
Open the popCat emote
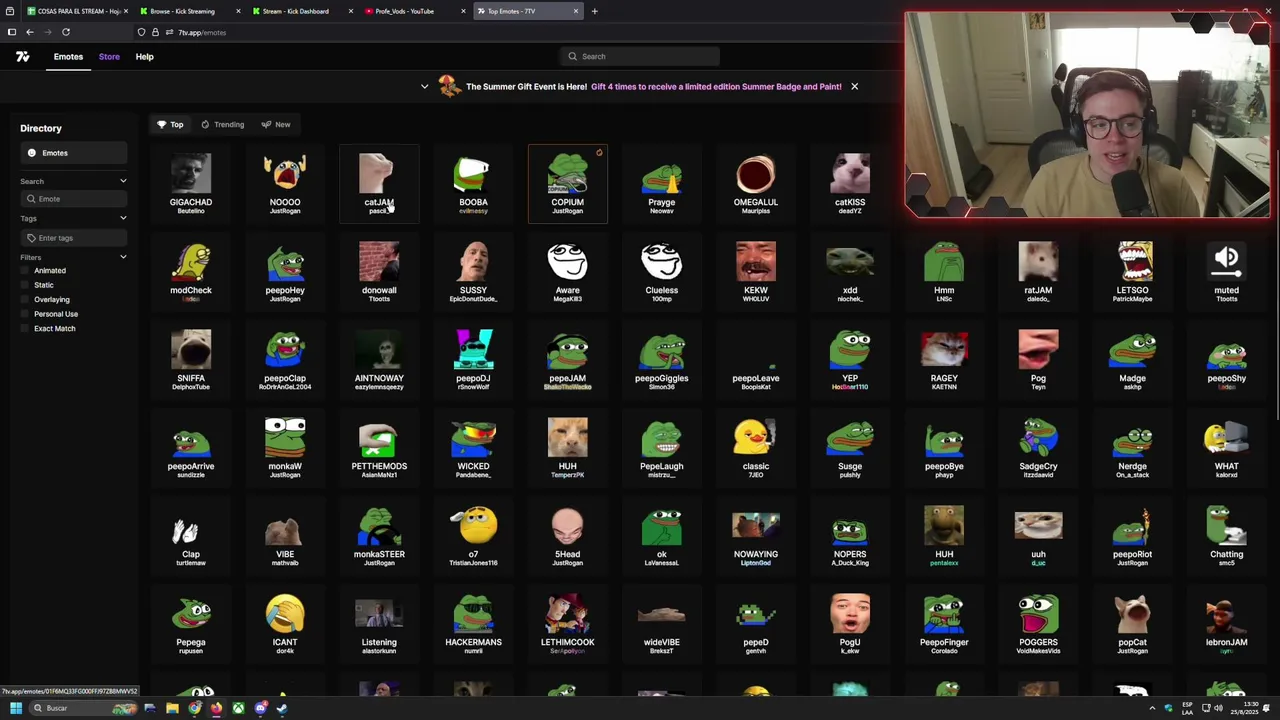[x=1132, y=624]
